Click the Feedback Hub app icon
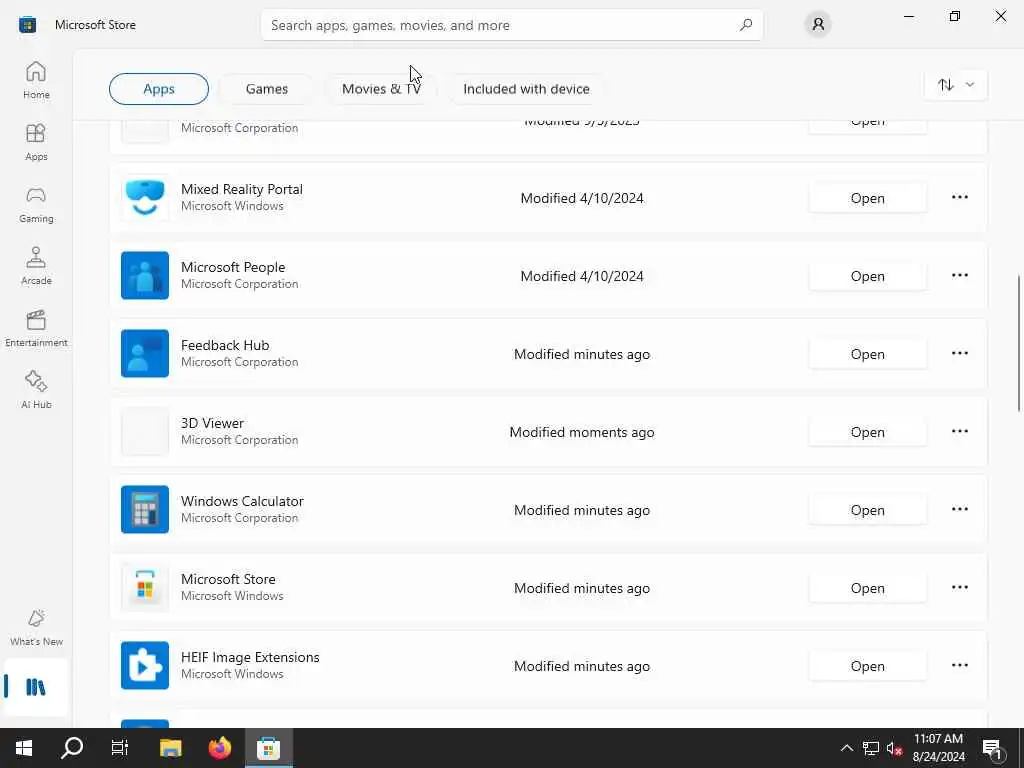The image size is (1024, 768). (145, 353)
